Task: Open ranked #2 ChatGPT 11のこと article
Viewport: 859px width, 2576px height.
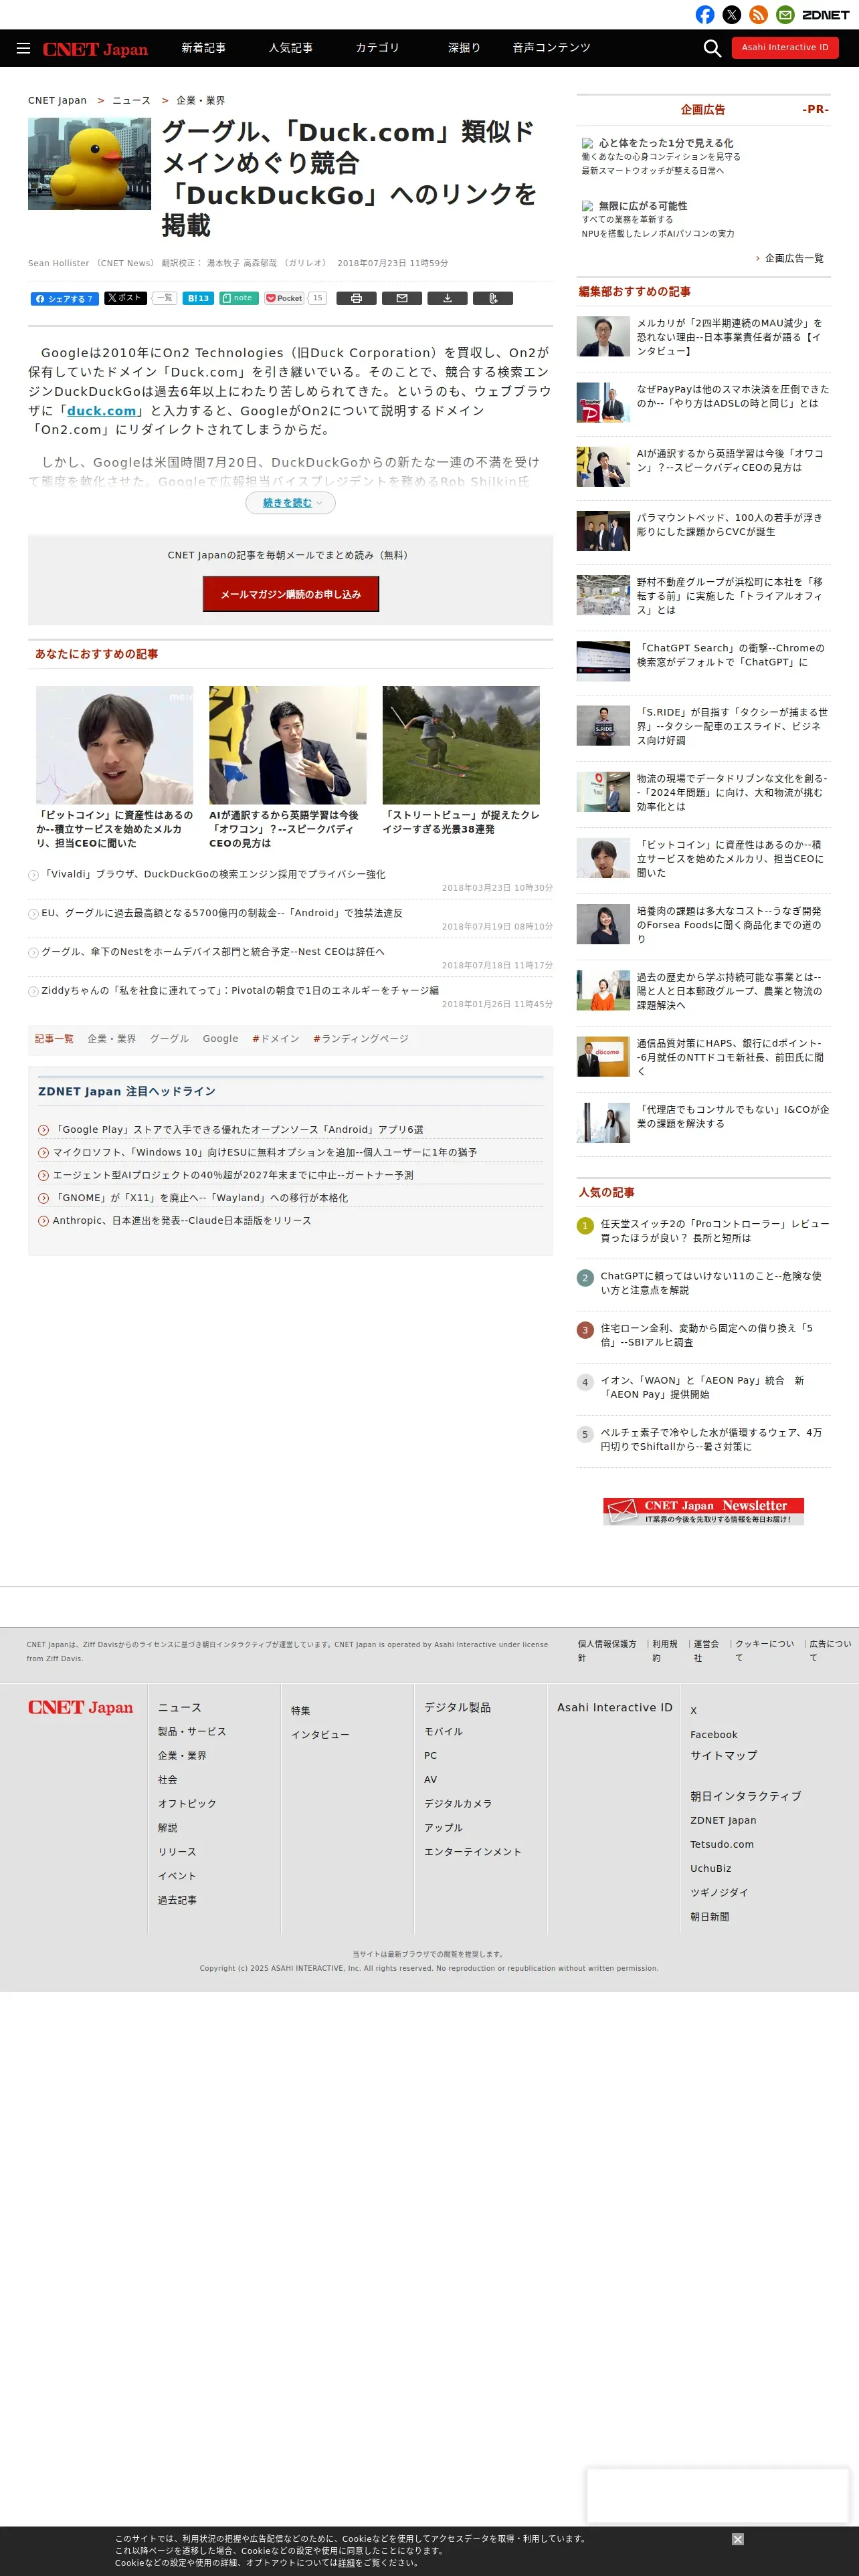Action: pyautogui.click(x=710, y=1283)
